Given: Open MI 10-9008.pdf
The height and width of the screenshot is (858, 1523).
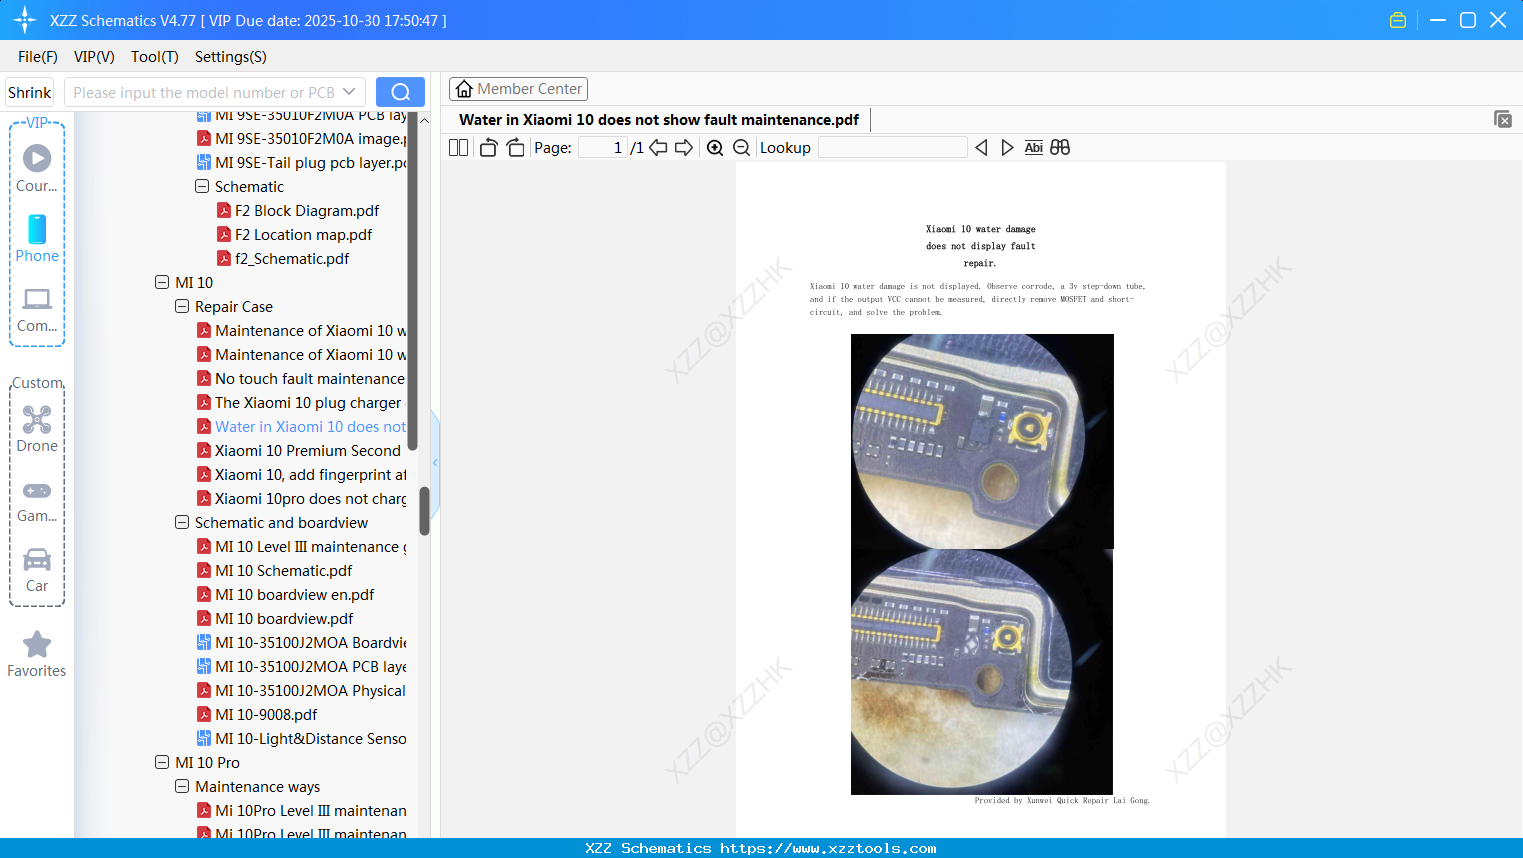Looking at the screenshot, I should [x=257, y=714].
